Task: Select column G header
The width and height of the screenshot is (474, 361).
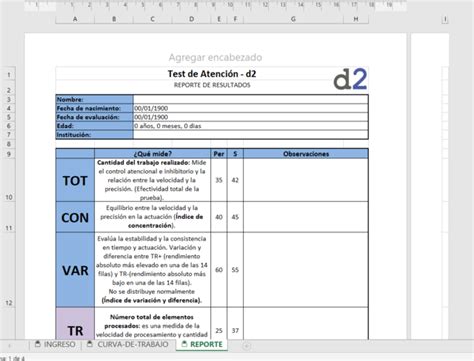Action: click(293, 19)
